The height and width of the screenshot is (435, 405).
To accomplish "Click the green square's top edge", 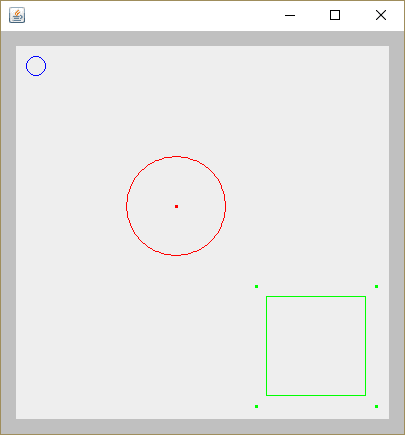I will [x=316, y=296].
